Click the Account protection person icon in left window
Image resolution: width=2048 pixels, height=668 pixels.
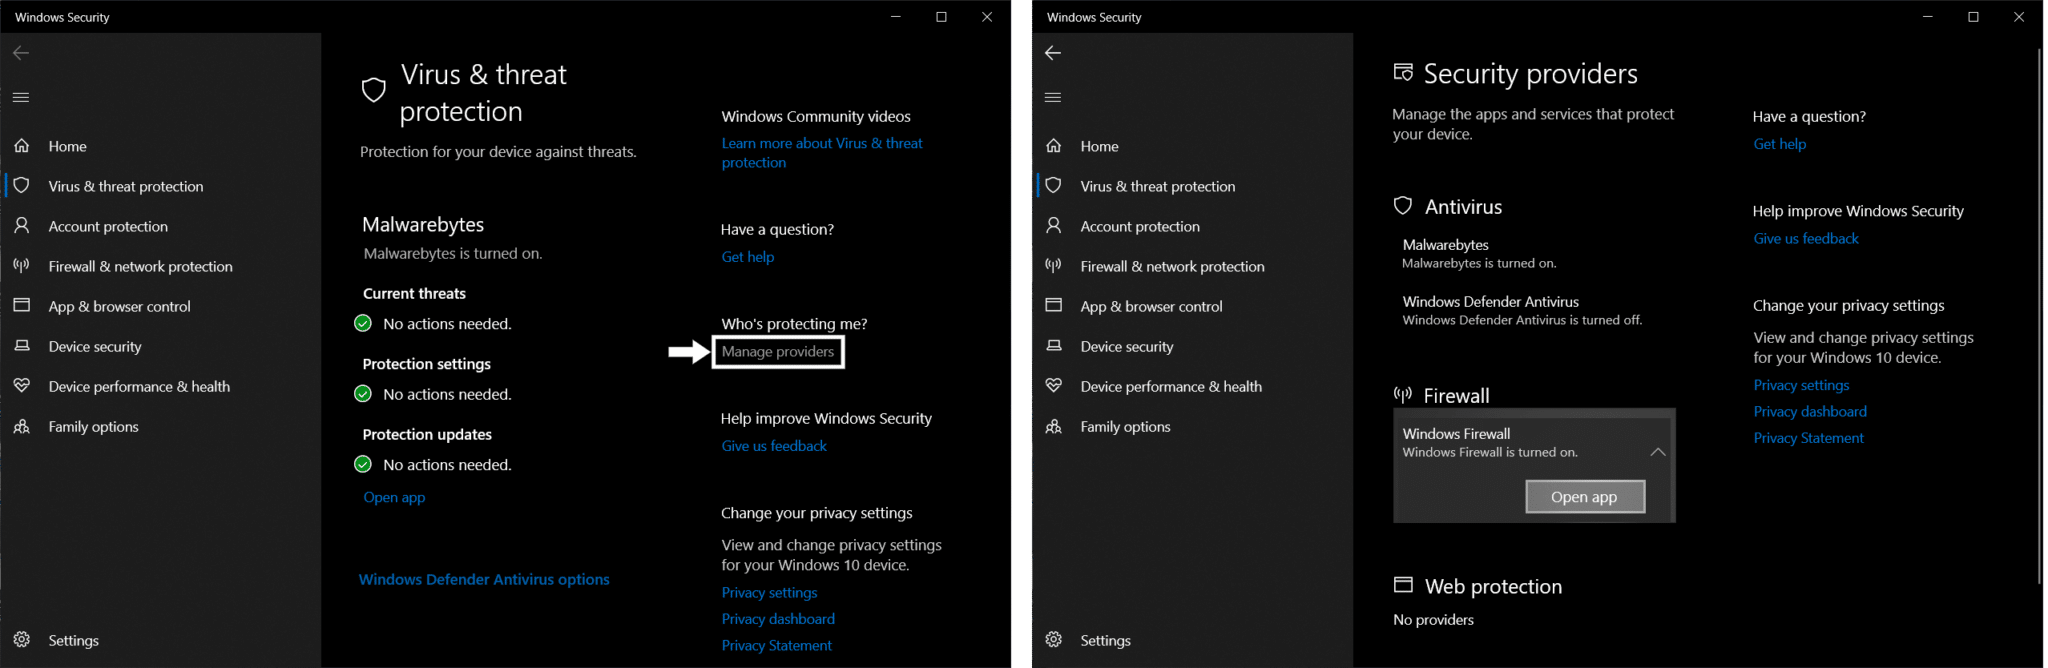21,226
